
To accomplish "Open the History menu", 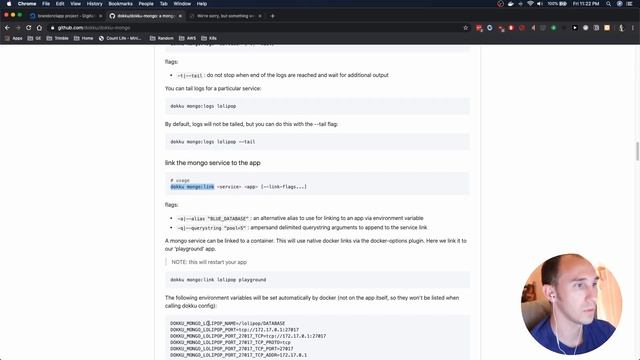I will (94, 4).
